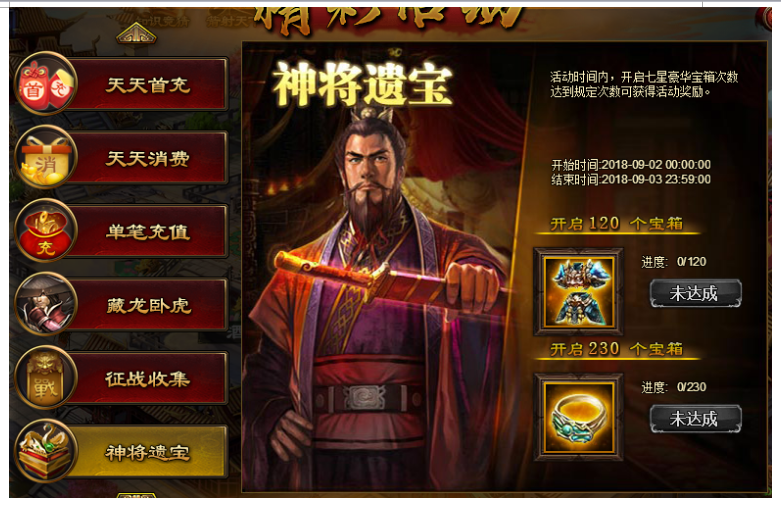
Task: Select the golden ring reward icon
Action: 578,417
